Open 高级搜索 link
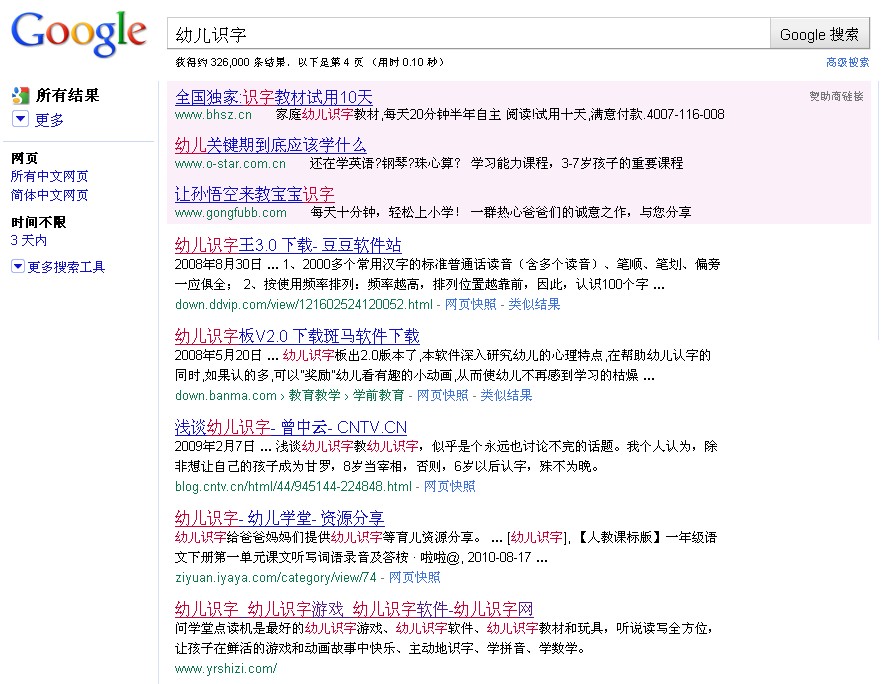 pos(848,62)
